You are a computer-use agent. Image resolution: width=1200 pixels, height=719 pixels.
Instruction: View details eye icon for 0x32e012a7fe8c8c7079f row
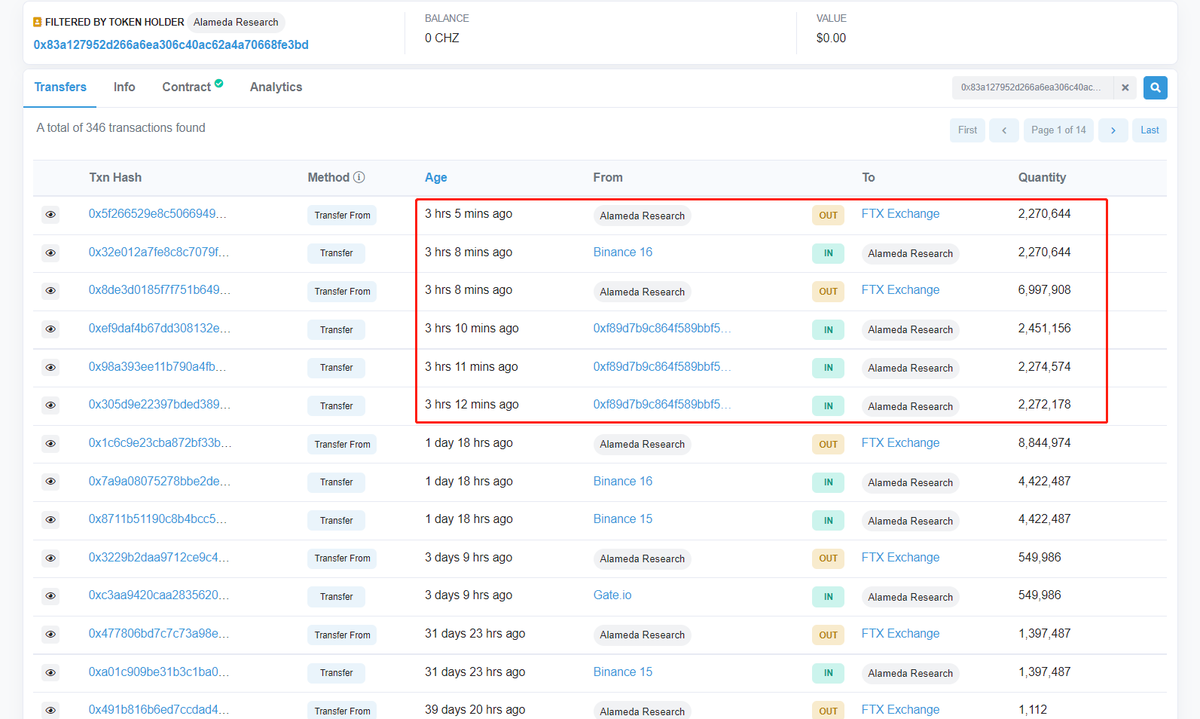[x=51, y=253]
